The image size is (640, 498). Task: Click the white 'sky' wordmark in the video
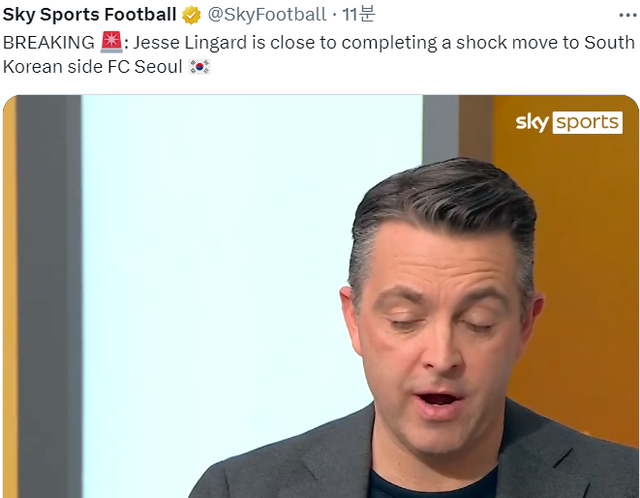[x=532, y=122]
